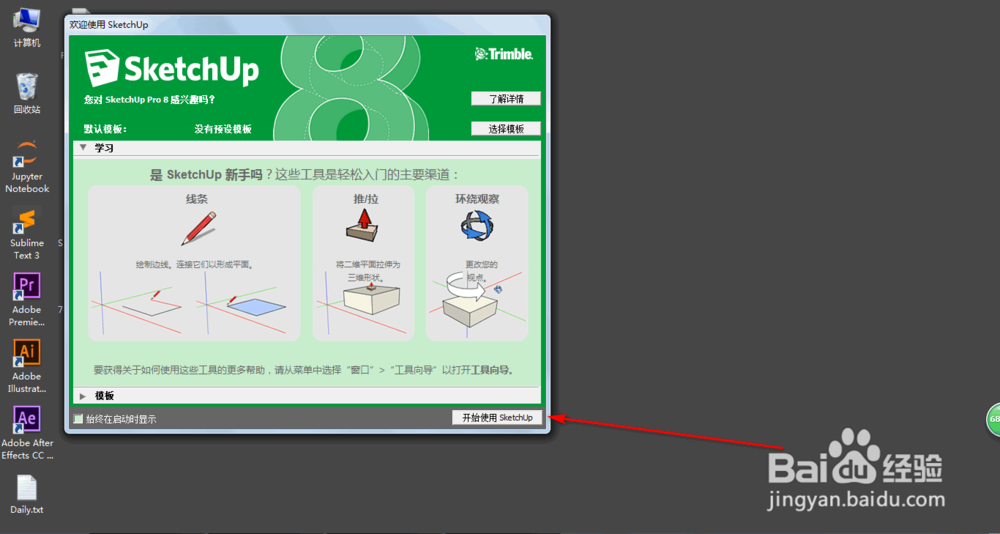Click the green circular badge at screen edge
This screenshot has height=534, width=1000.
click(994, 420)
